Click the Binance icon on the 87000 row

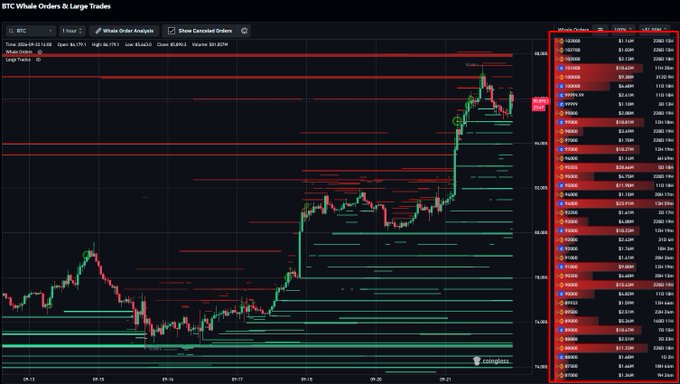(x=561, y=375)
